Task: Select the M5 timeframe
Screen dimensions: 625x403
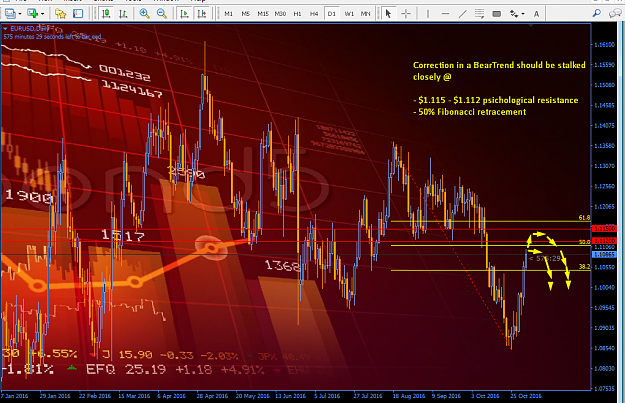Action: (x=246, y=14)
